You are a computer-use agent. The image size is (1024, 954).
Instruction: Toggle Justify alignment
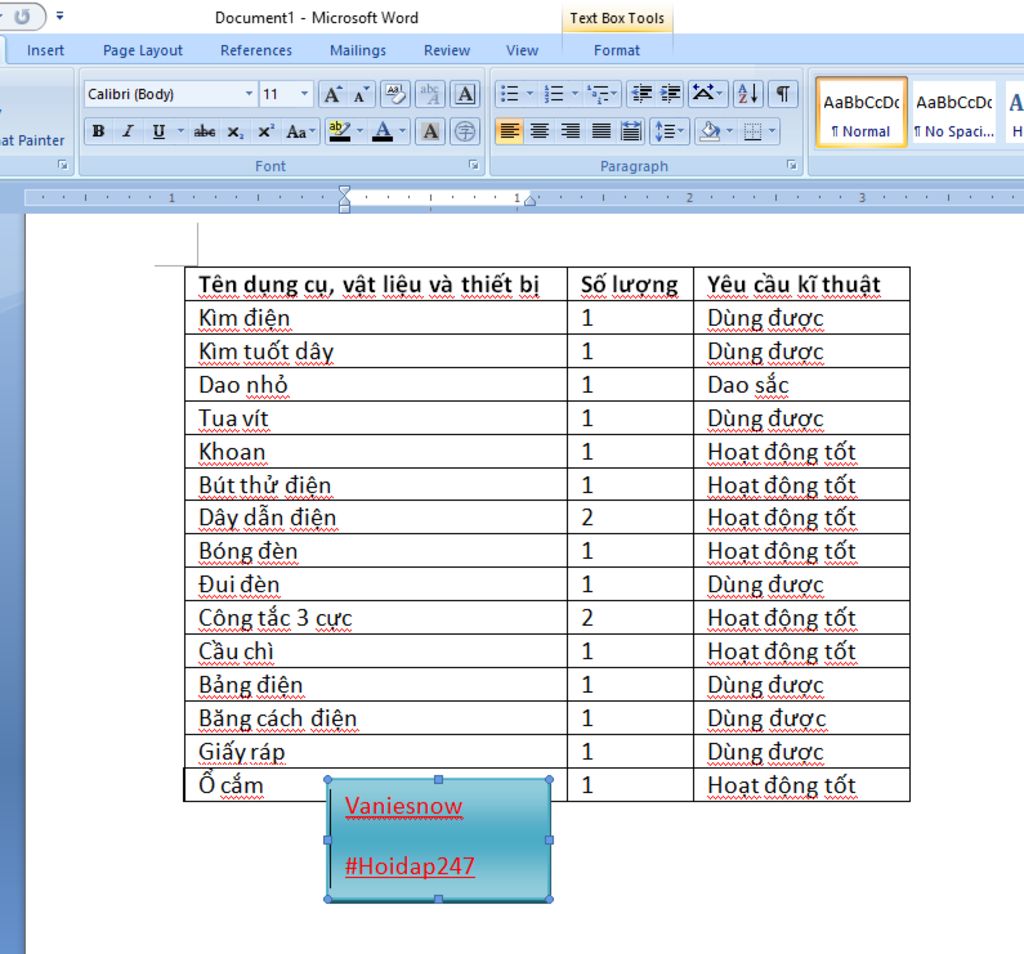[601, 131]
